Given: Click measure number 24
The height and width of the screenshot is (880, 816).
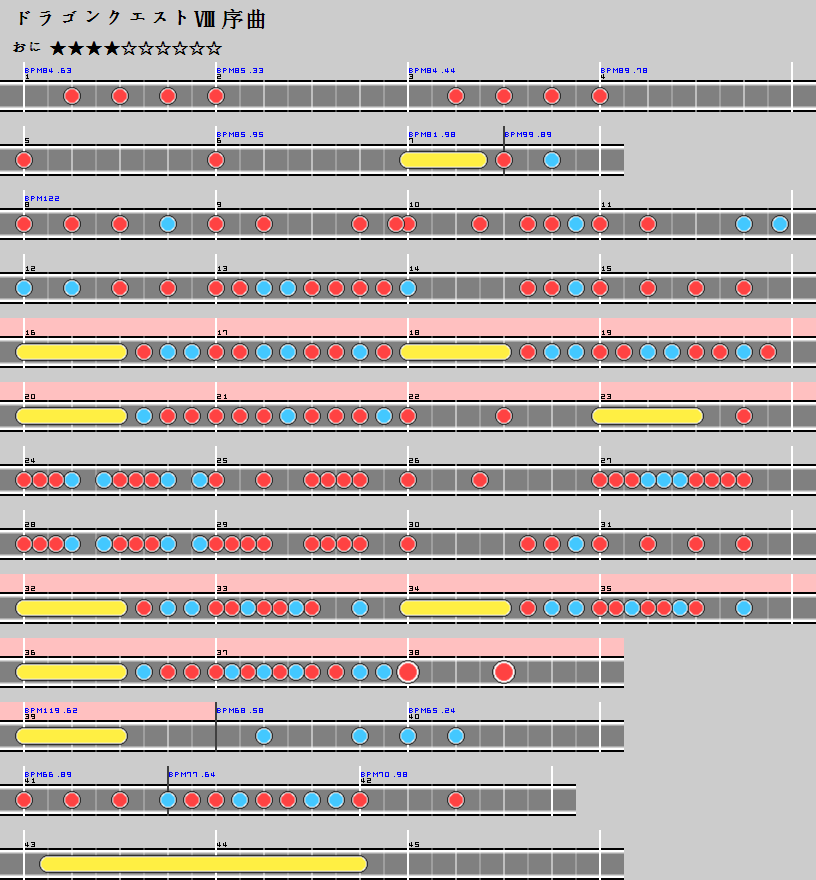Looking at the screenshot, I should click(x=30, y=461).
